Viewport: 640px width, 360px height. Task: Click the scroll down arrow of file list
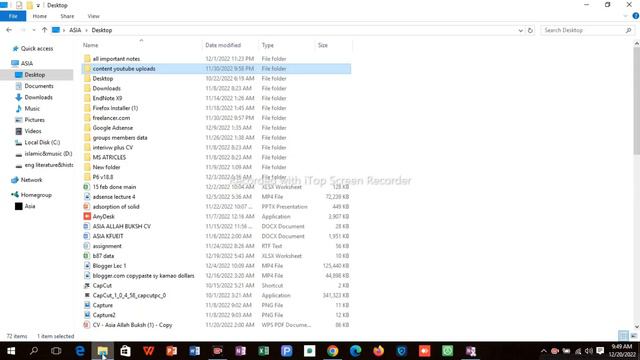point(636,327)
